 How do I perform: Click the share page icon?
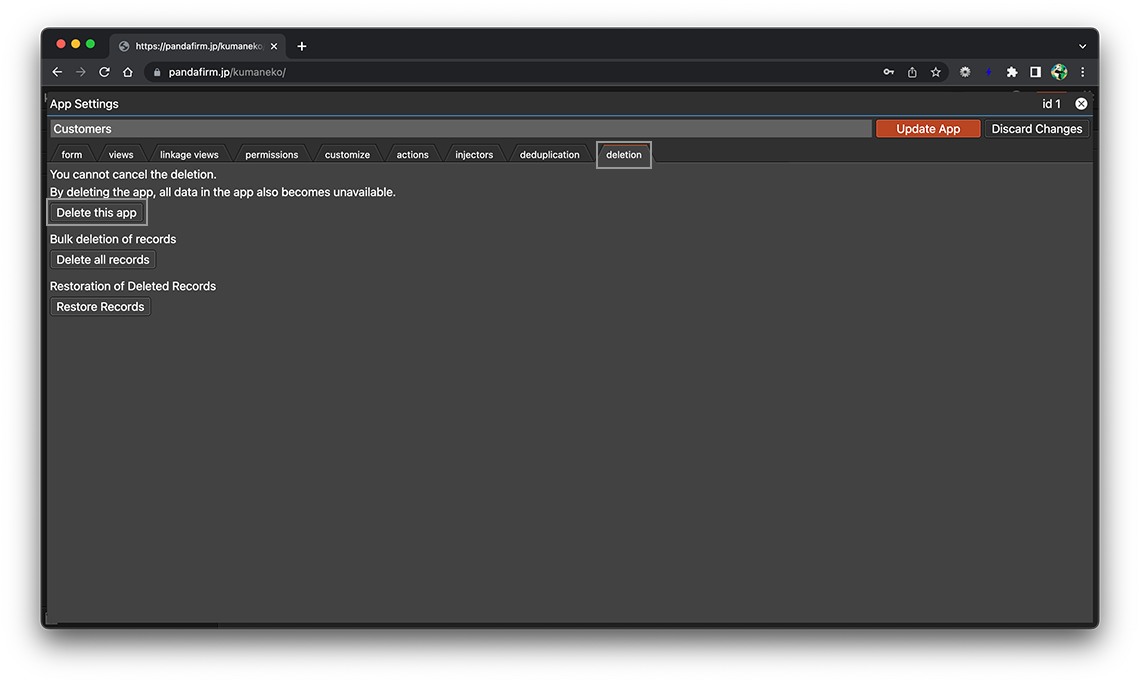tap(912, 72)
